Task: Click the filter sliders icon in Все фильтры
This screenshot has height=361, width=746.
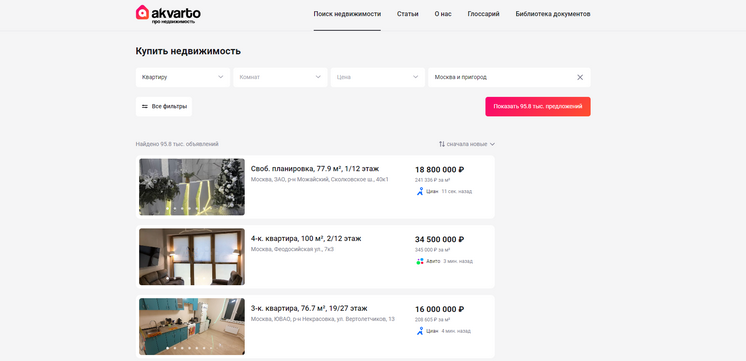Action: pyautogui.click(x=145, y=107)
